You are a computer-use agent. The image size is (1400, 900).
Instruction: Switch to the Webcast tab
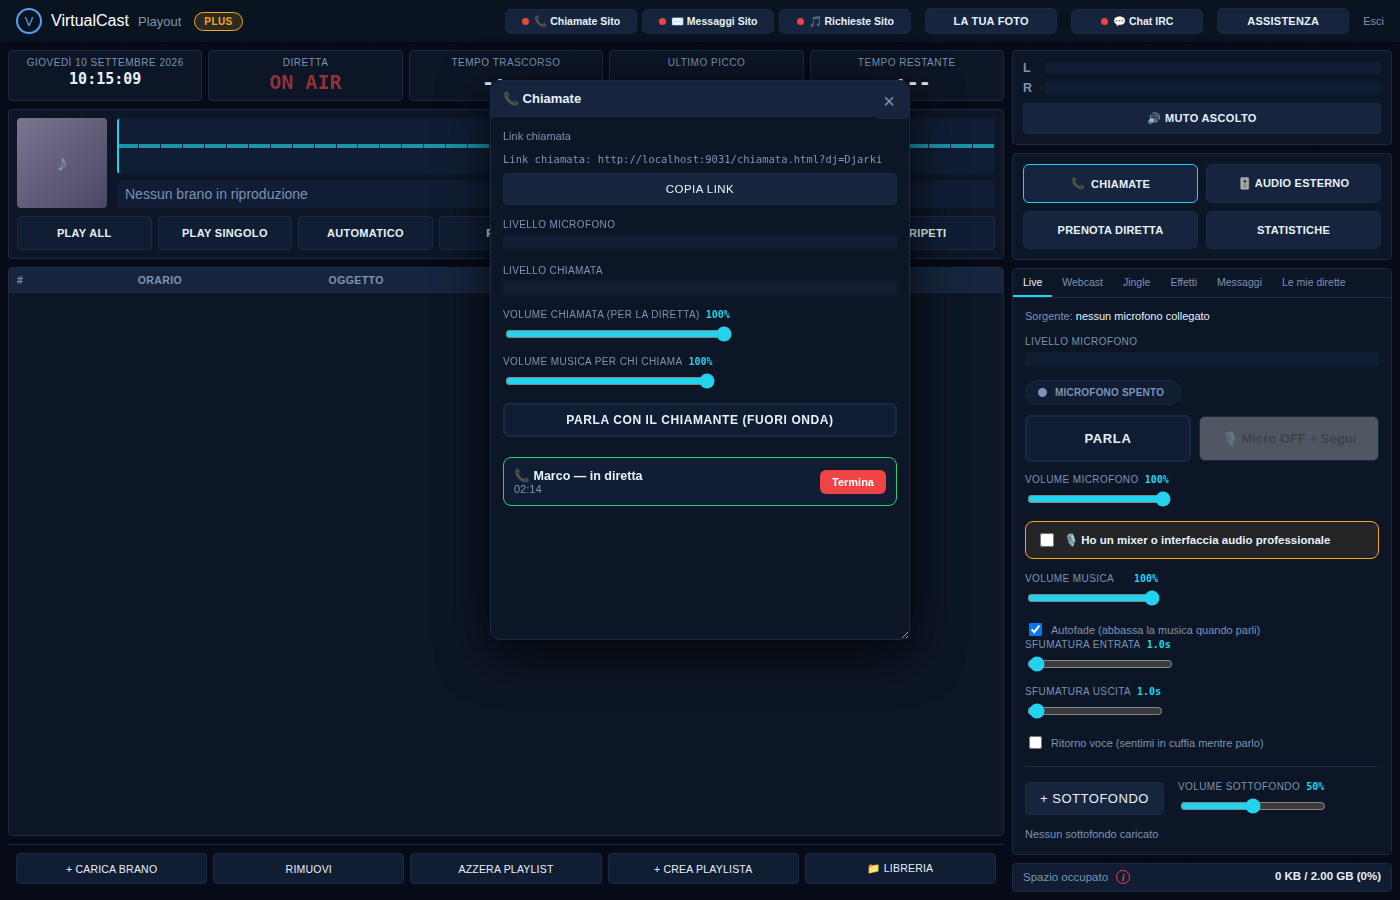tap(1082, 282)
